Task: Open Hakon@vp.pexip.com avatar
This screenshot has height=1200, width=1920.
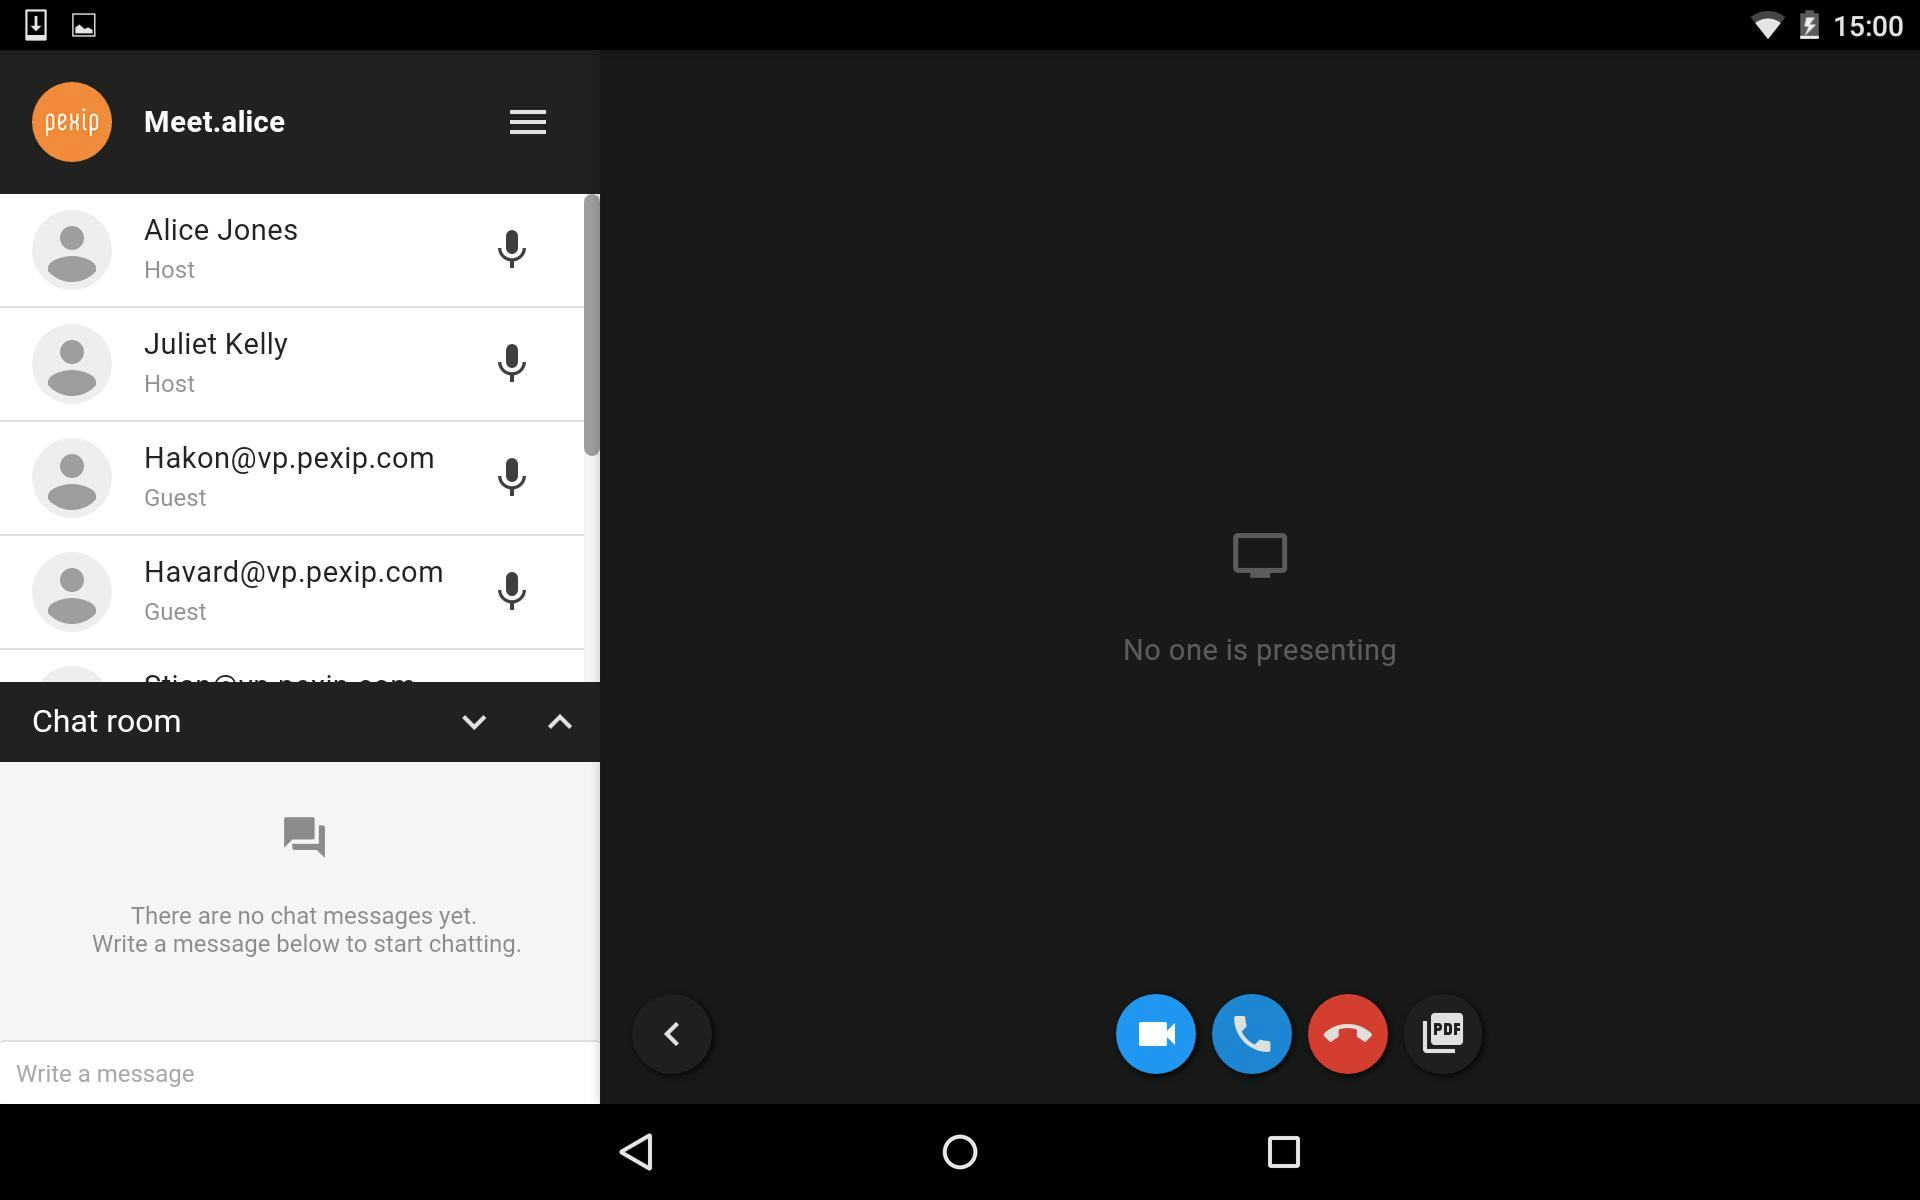Action: (x=72, y=478)
